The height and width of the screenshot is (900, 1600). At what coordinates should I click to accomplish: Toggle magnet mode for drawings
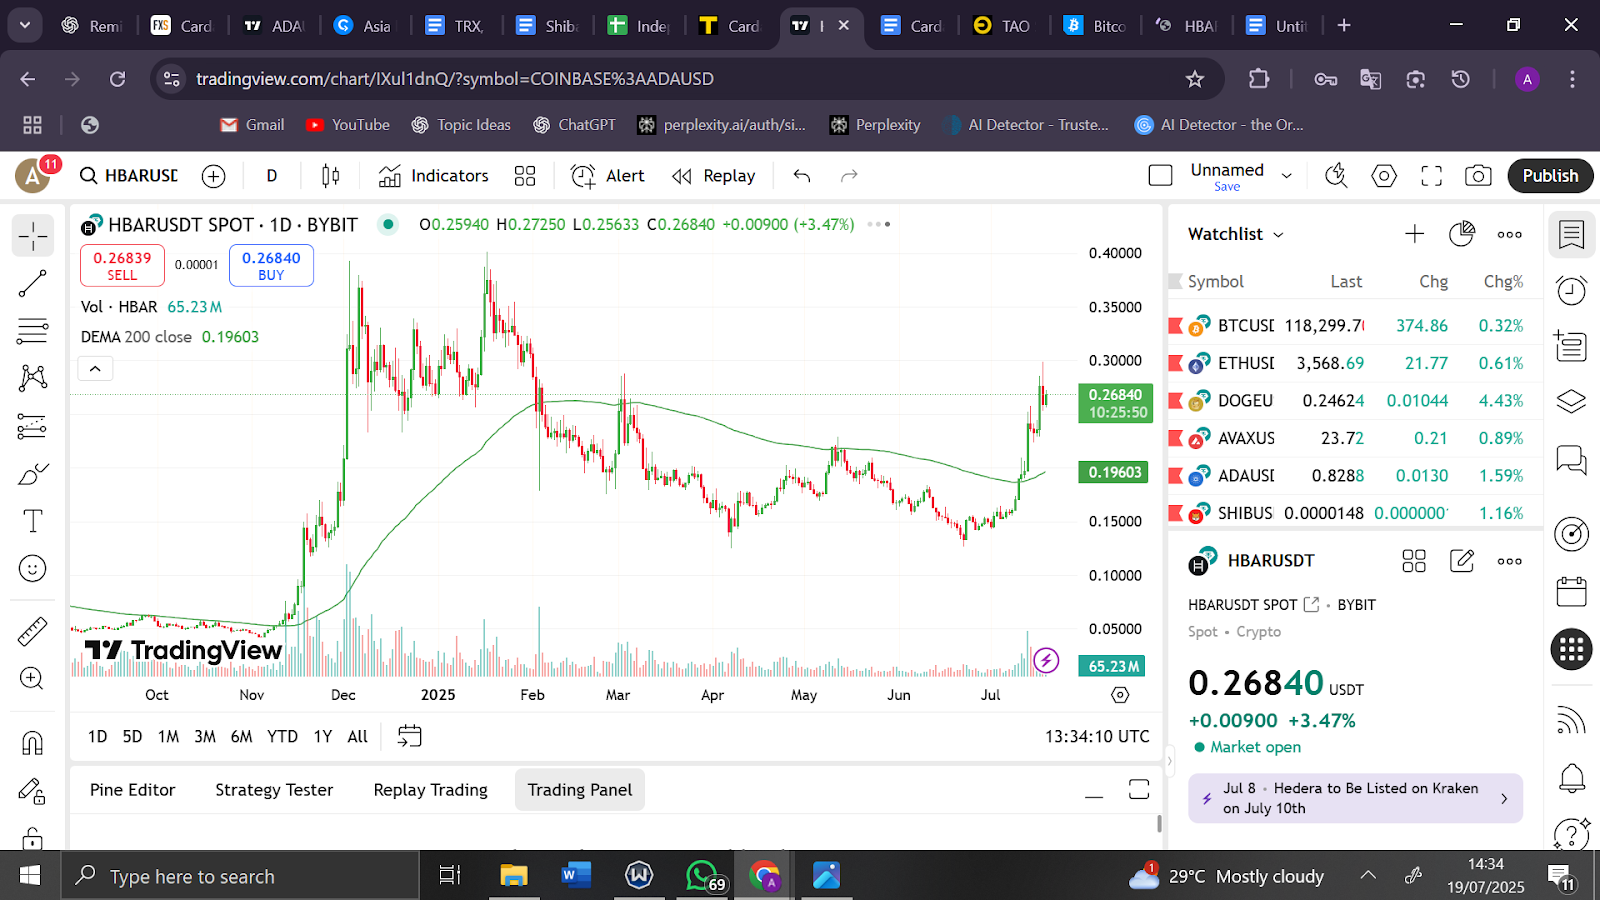(33, 742)
